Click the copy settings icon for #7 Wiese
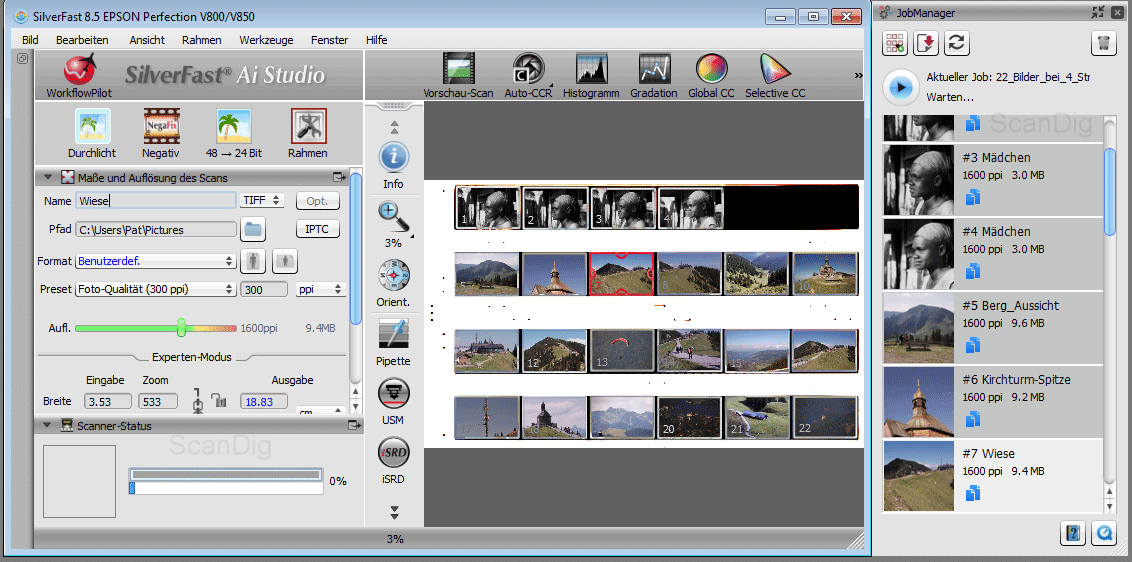 [972, 493]
